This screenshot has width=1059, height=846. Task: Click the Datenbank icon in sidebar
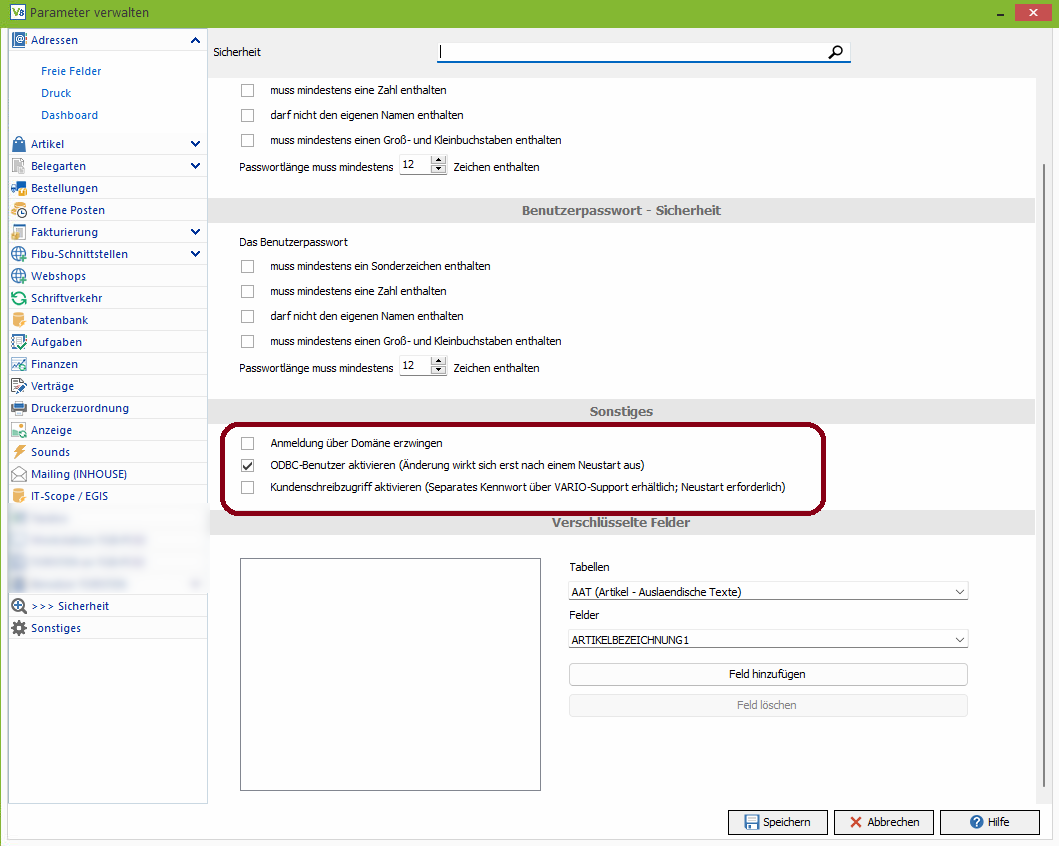point(19,320)
